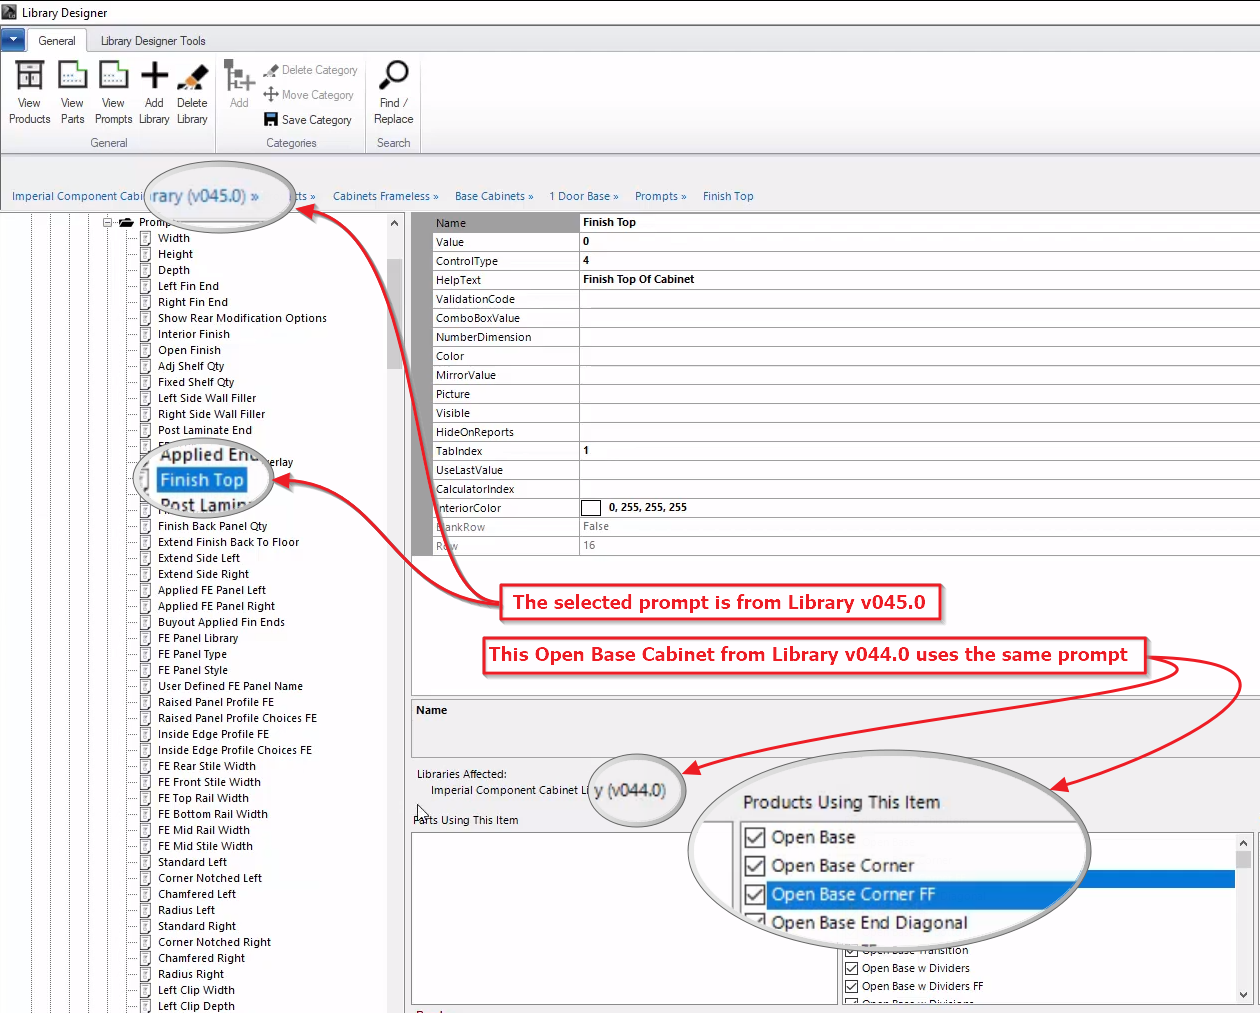Select Finish Back Panel Qty prompt
Screen dimensions: 1260x1013
[212, 526]
